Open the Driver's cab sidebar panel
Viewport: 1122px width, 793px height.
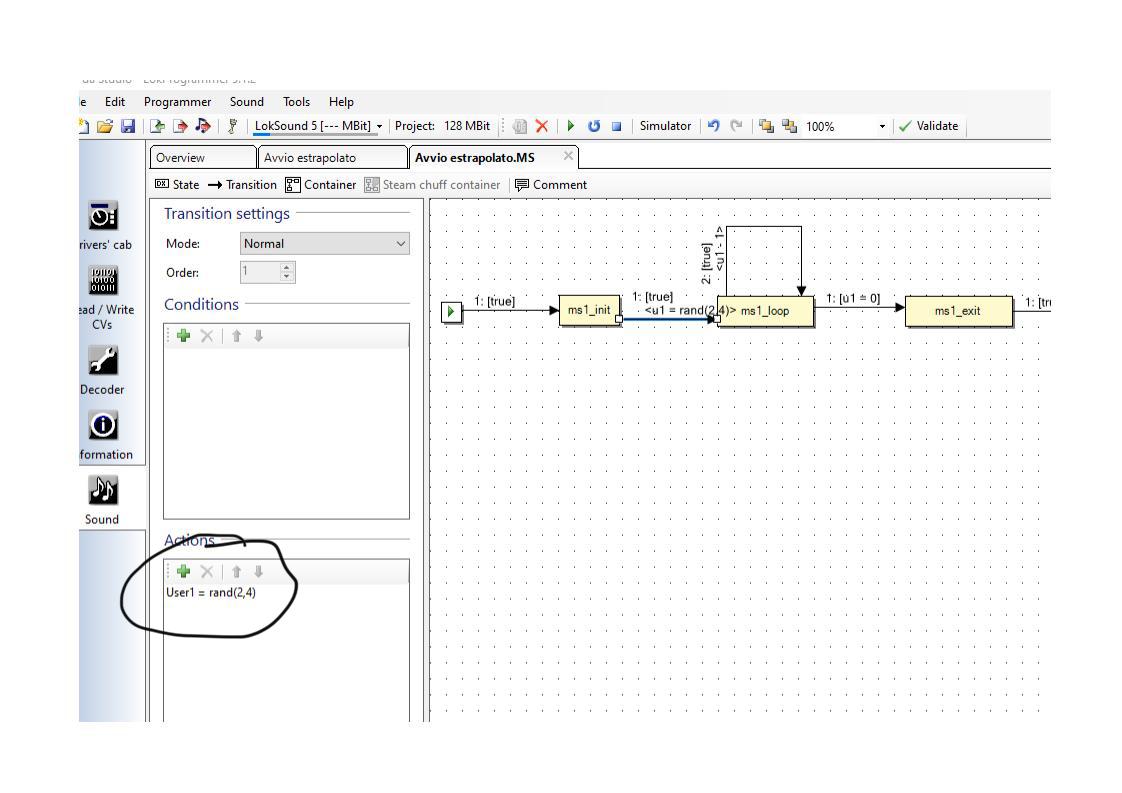(x=103, y=218)
